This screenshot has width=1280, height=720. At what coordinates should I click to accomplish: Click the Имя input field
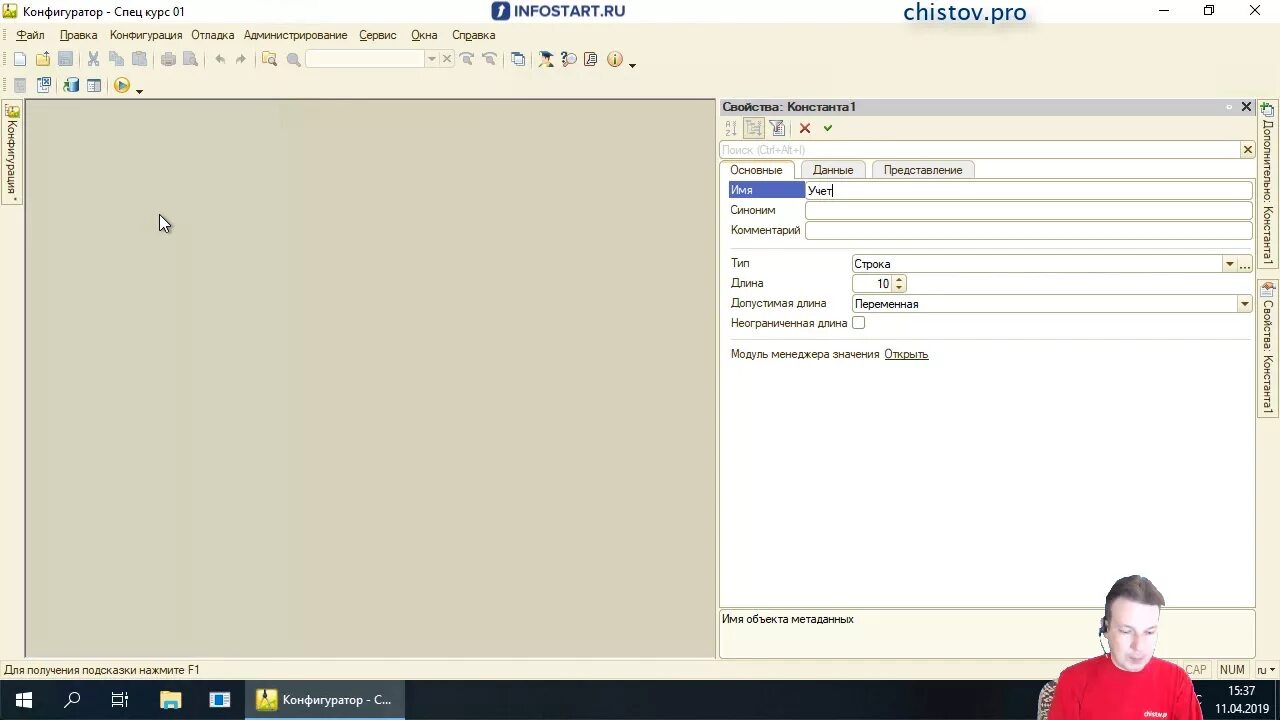pyautogui.click(x=1028, y=190)
